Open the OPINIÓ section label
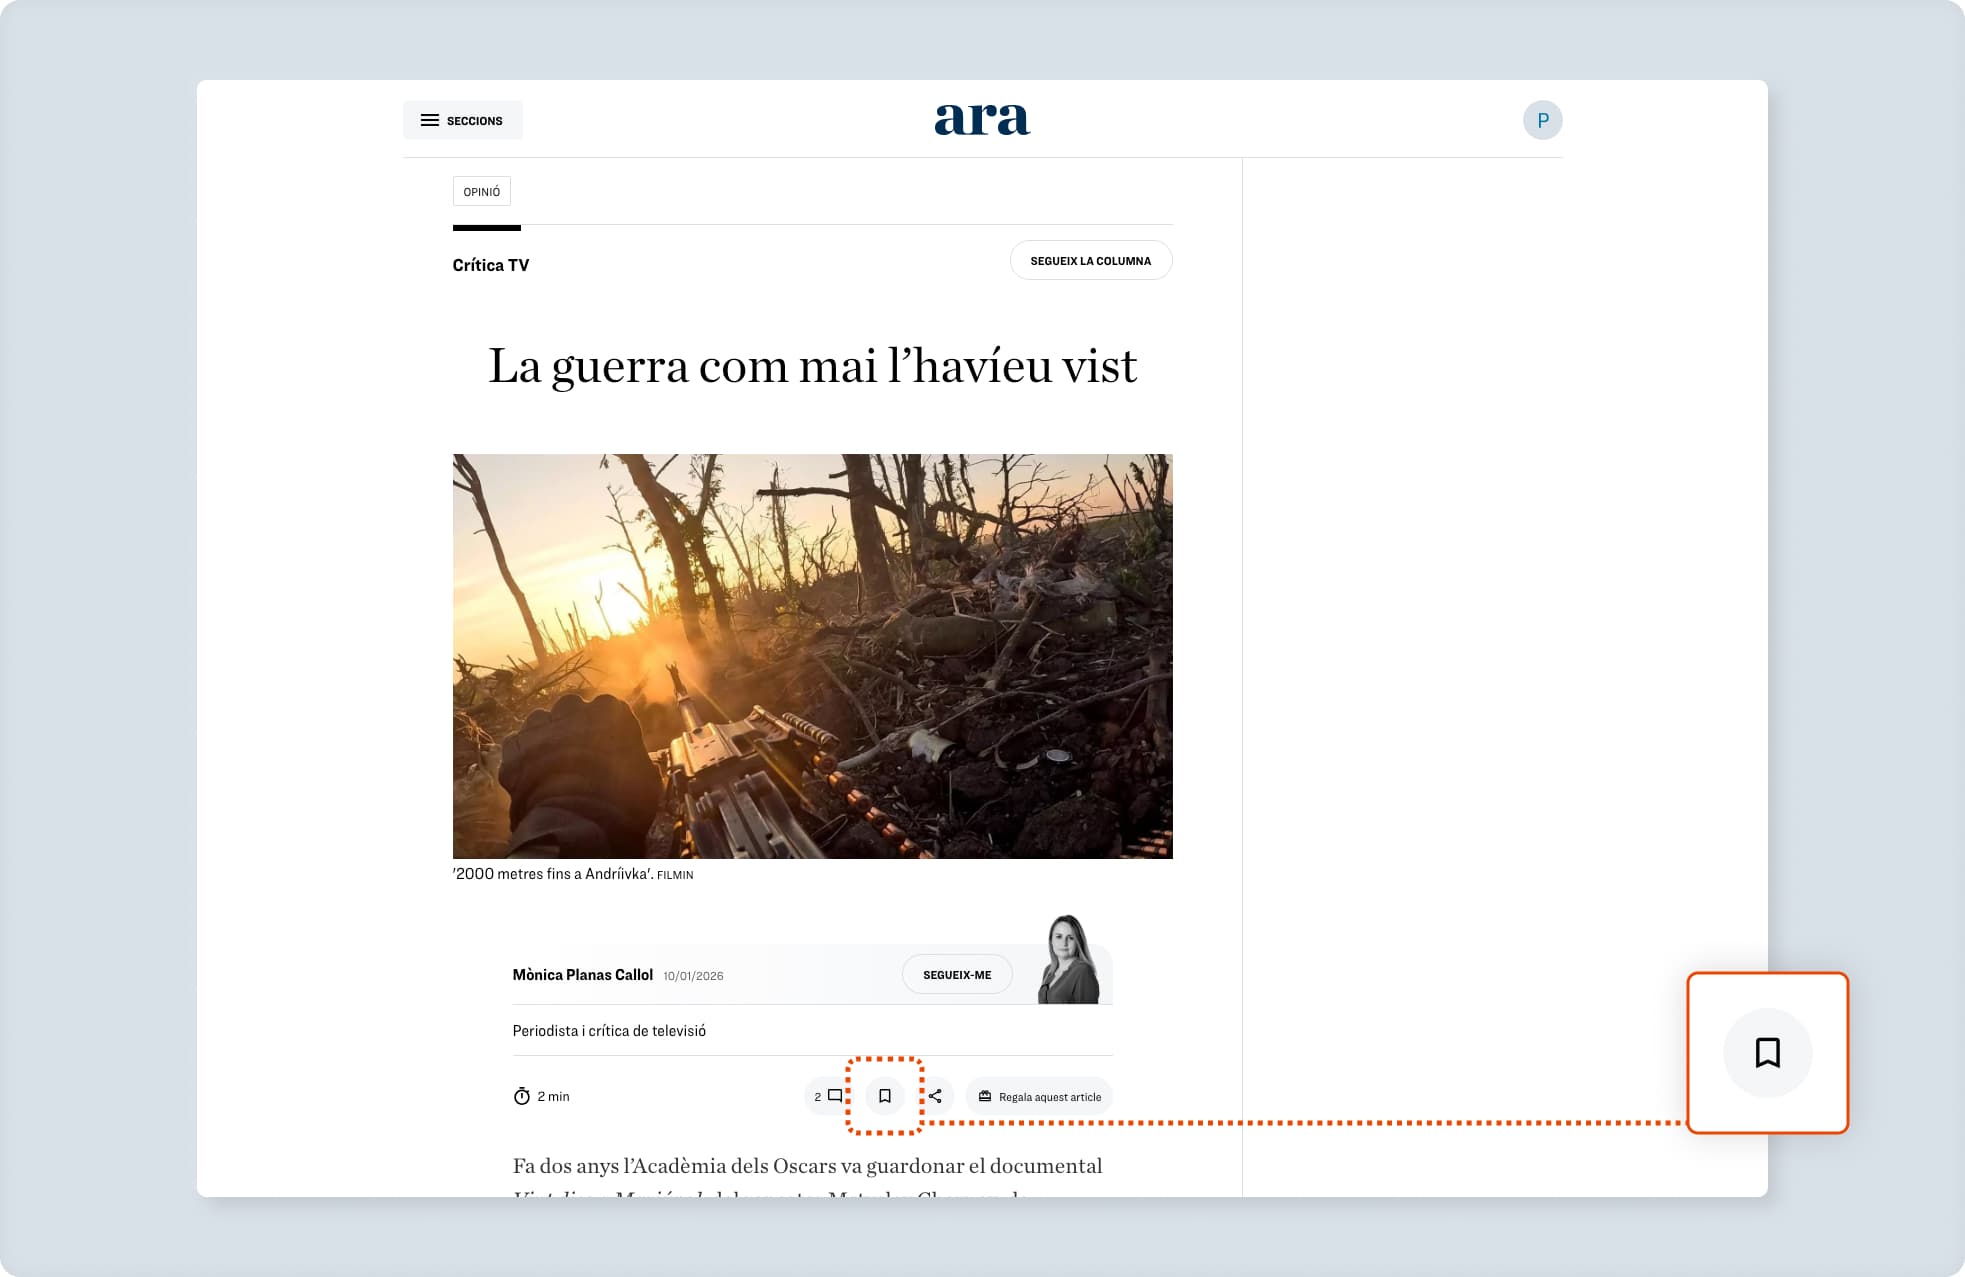 (482, 191)
